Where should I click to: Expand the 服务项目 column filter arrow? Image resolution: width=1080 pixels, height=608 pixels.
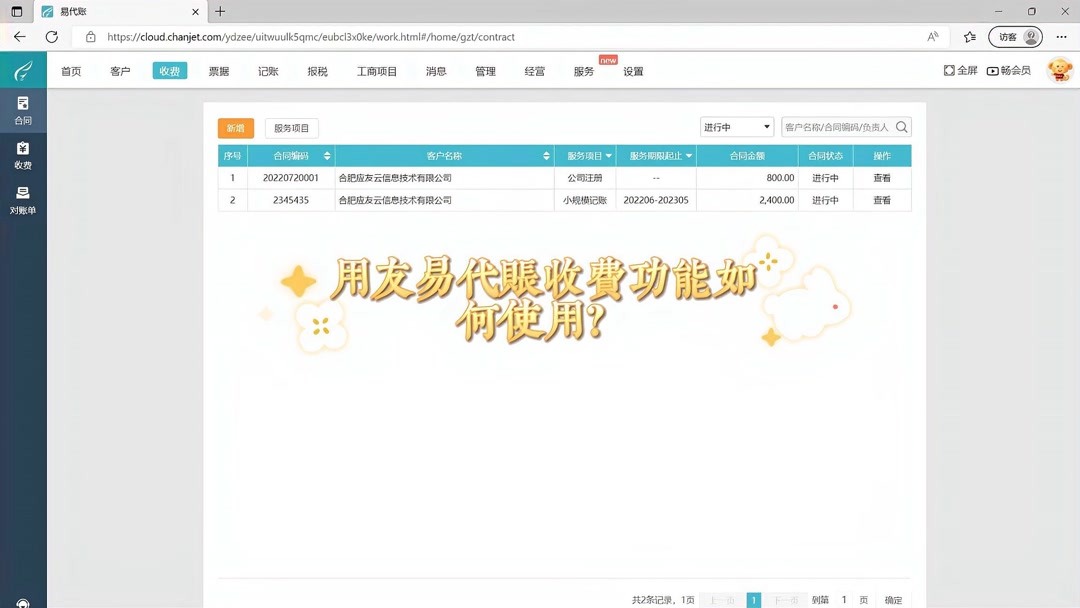click(607, 156)
